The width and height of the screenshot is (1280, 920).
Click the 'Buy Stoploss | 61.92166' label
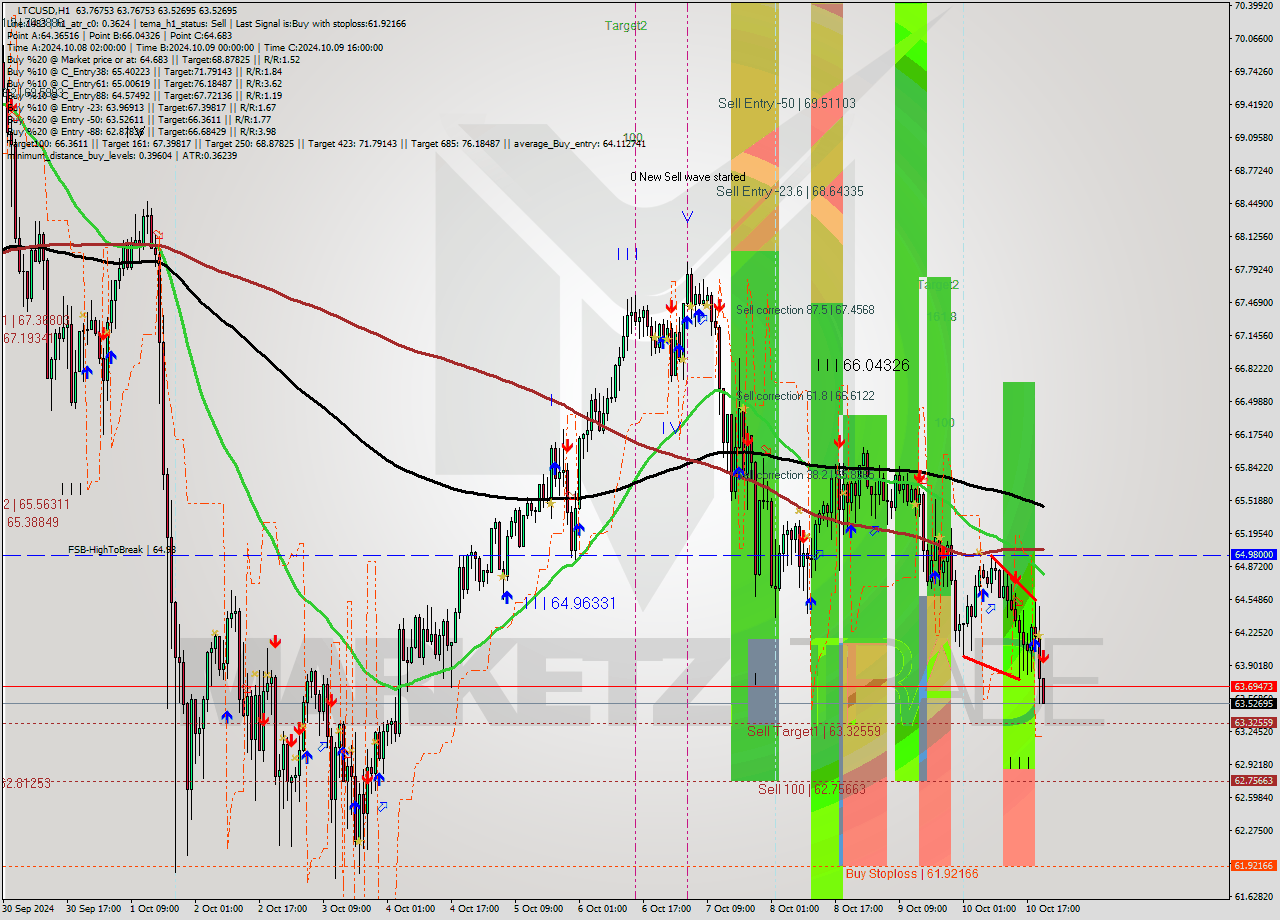(x=912, y=873)
